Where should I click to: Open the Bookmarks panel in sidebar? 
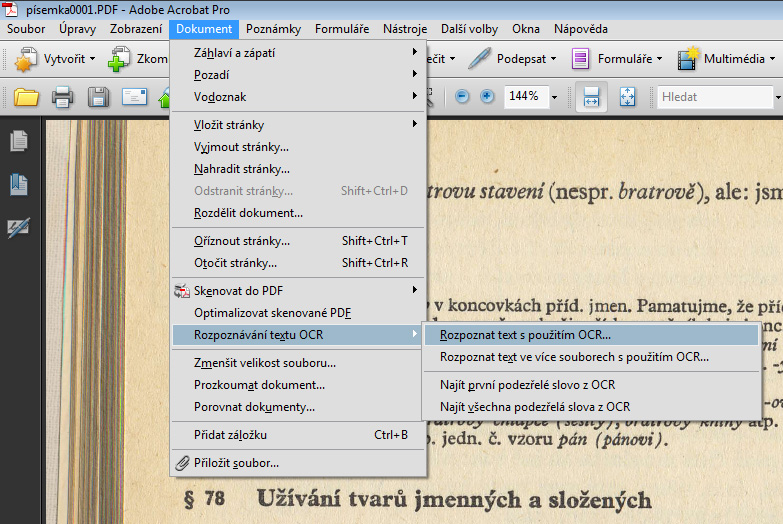click(18, 184)
